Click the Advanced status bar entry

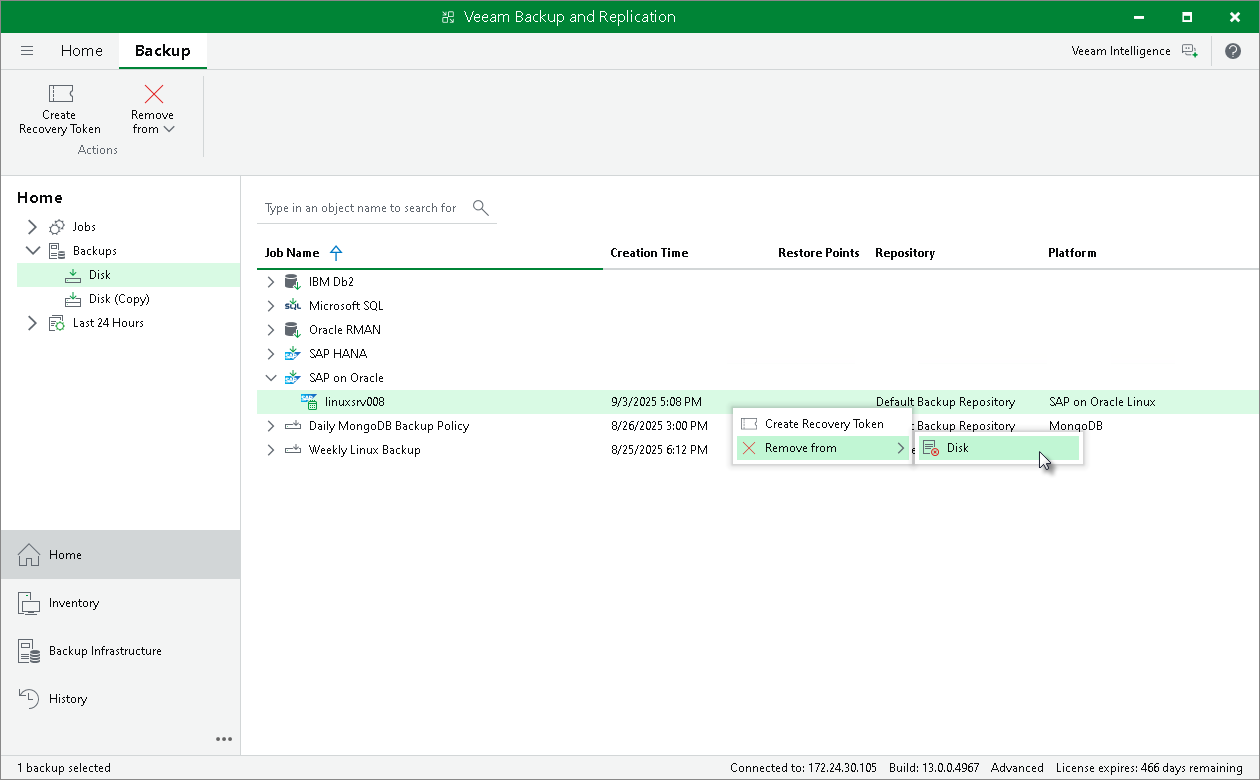tap(1017, 768)
